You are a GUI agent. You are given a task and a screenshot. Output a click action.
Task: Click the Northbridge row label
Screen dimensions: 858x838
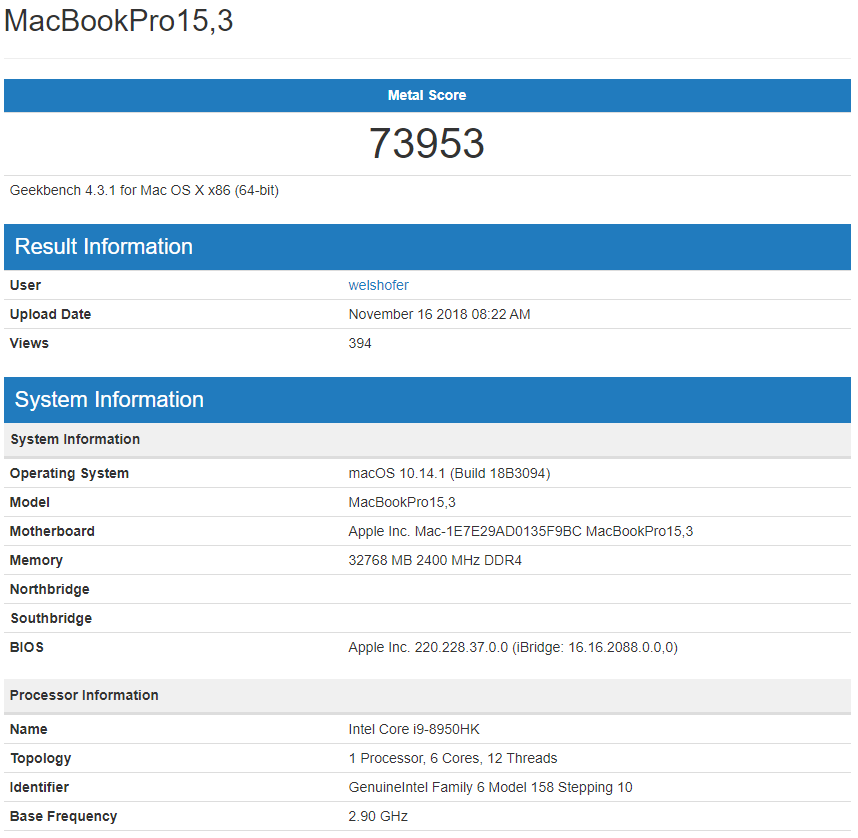50,590
